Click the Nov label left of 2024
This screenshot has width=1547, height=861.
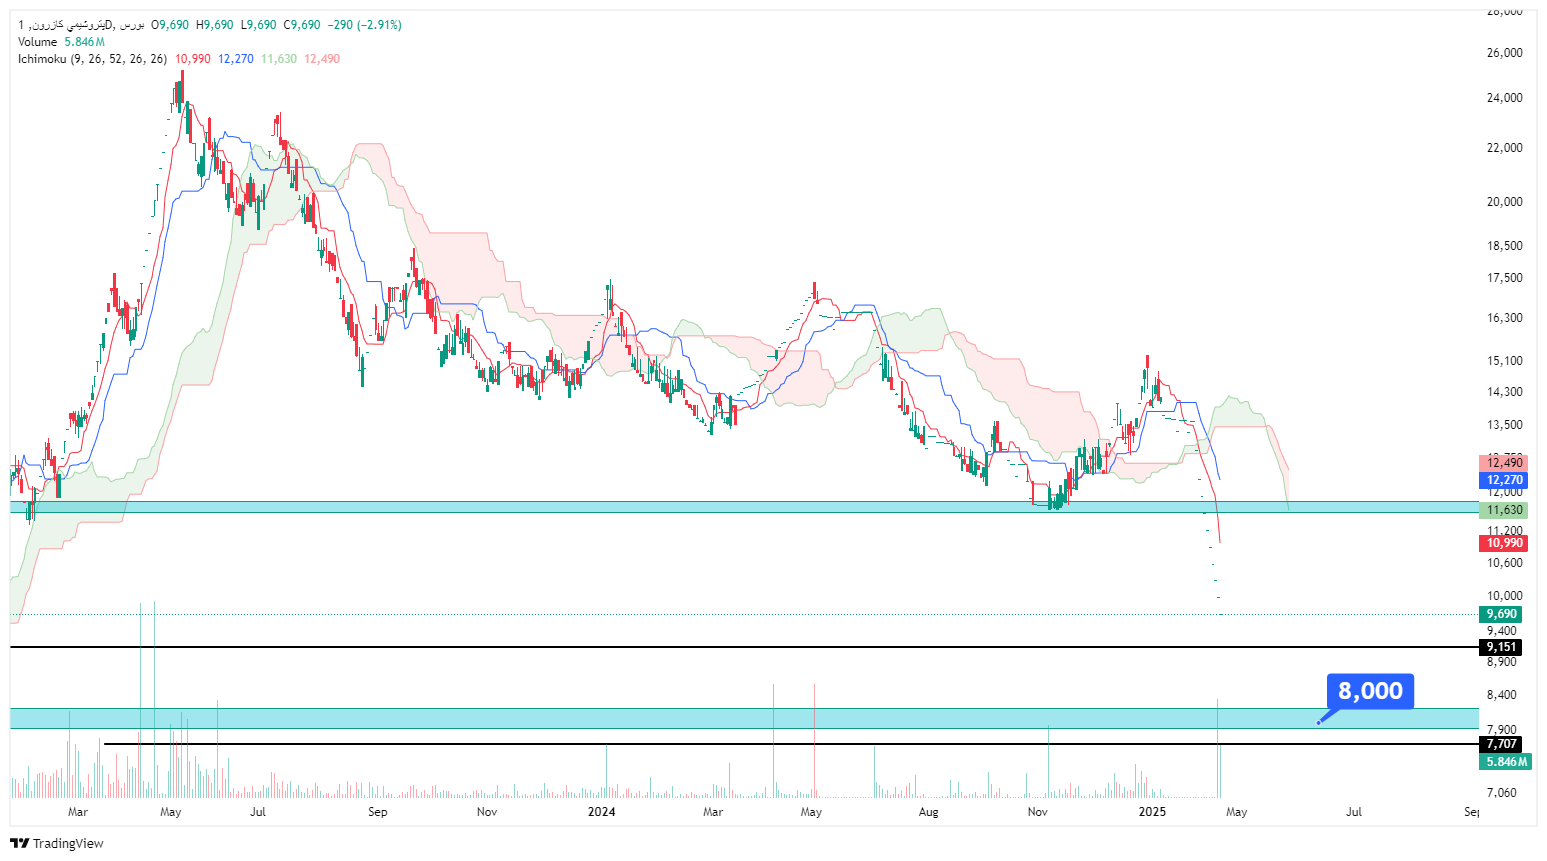point(487,812)
